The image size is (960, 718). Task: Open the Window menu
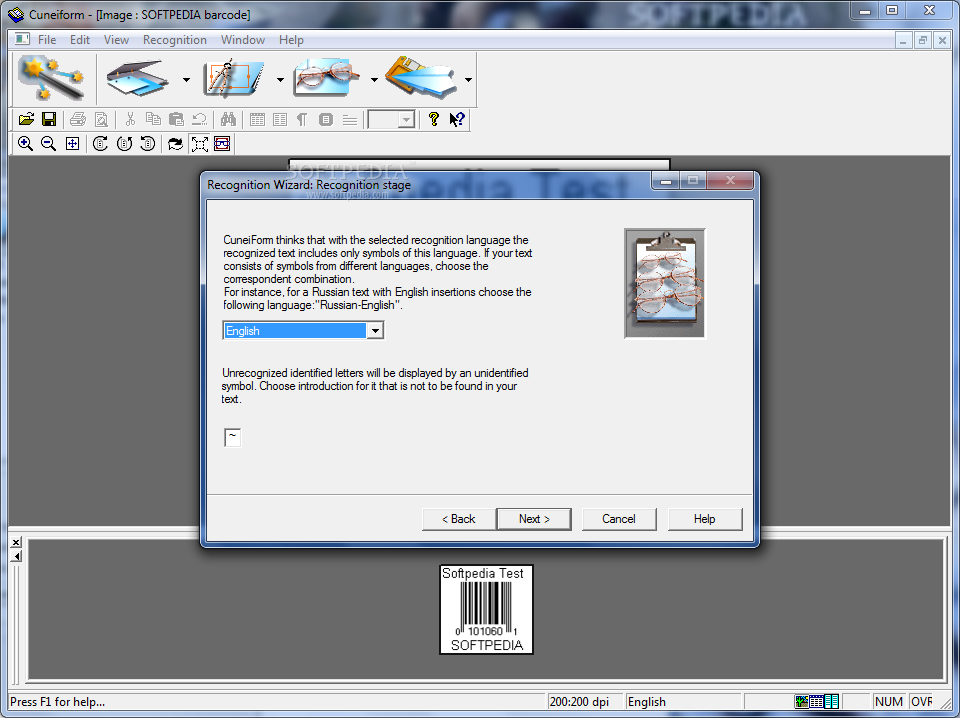242,40
